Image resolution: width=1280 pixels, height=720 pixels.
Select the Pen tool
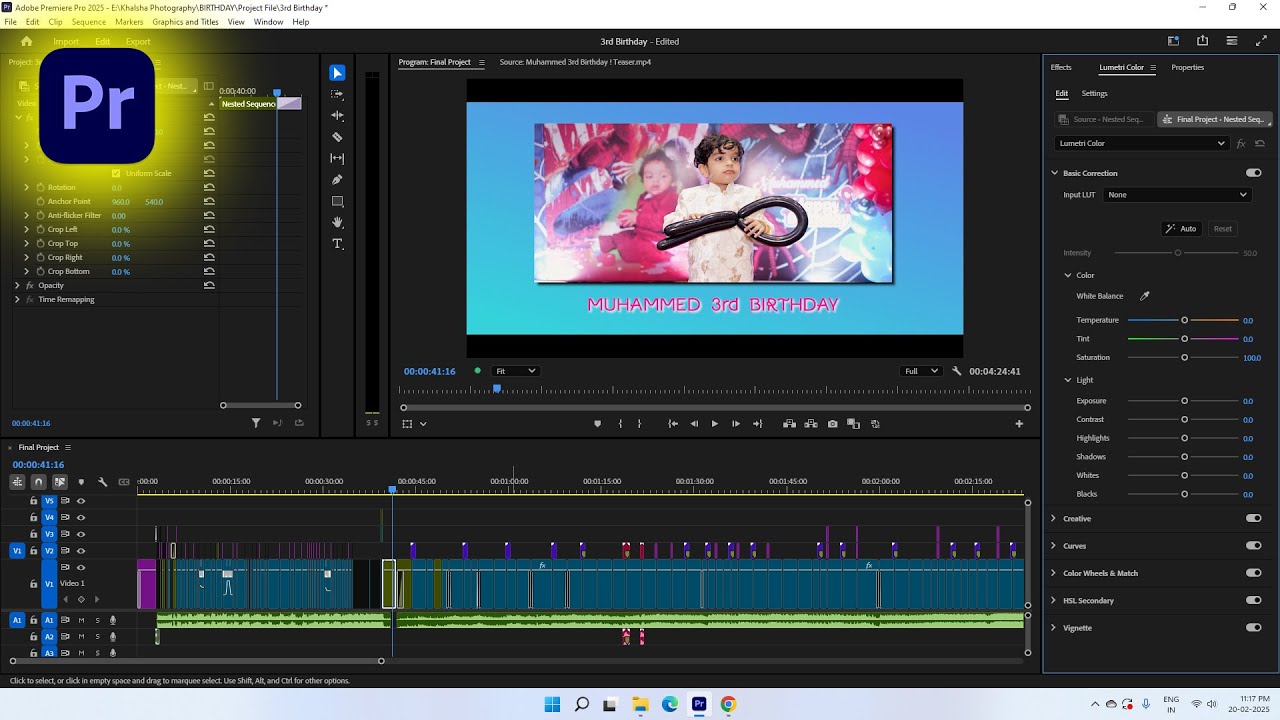(337, 180)
